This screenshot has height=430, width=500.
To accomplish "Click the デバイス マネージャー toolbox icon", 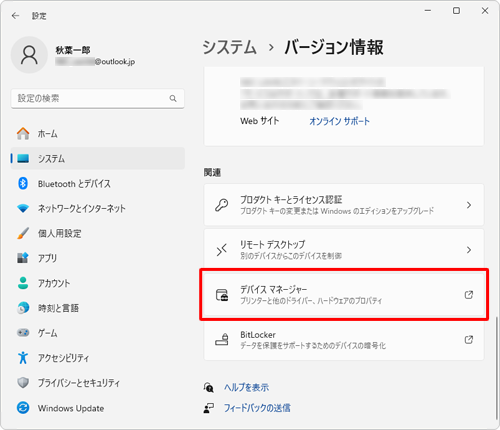I will tap(222, 295).
